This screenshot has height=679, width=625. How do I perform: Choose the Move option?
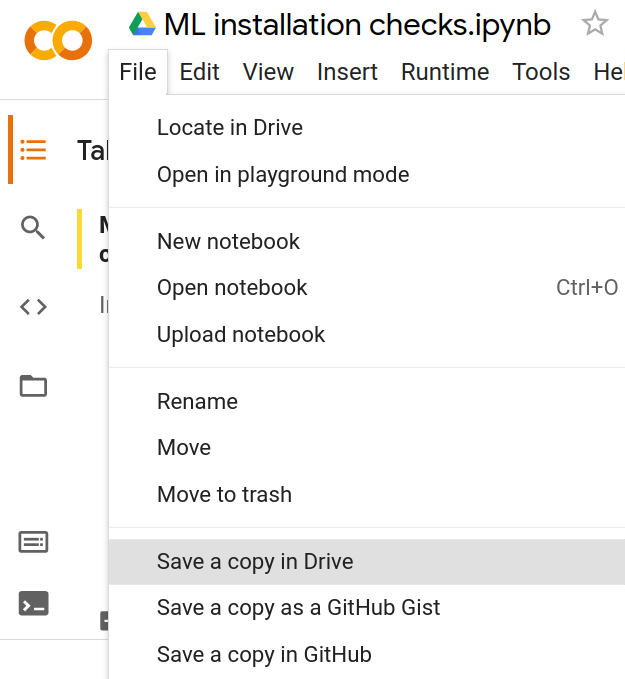pyautogui.click(x=367, y=447)
